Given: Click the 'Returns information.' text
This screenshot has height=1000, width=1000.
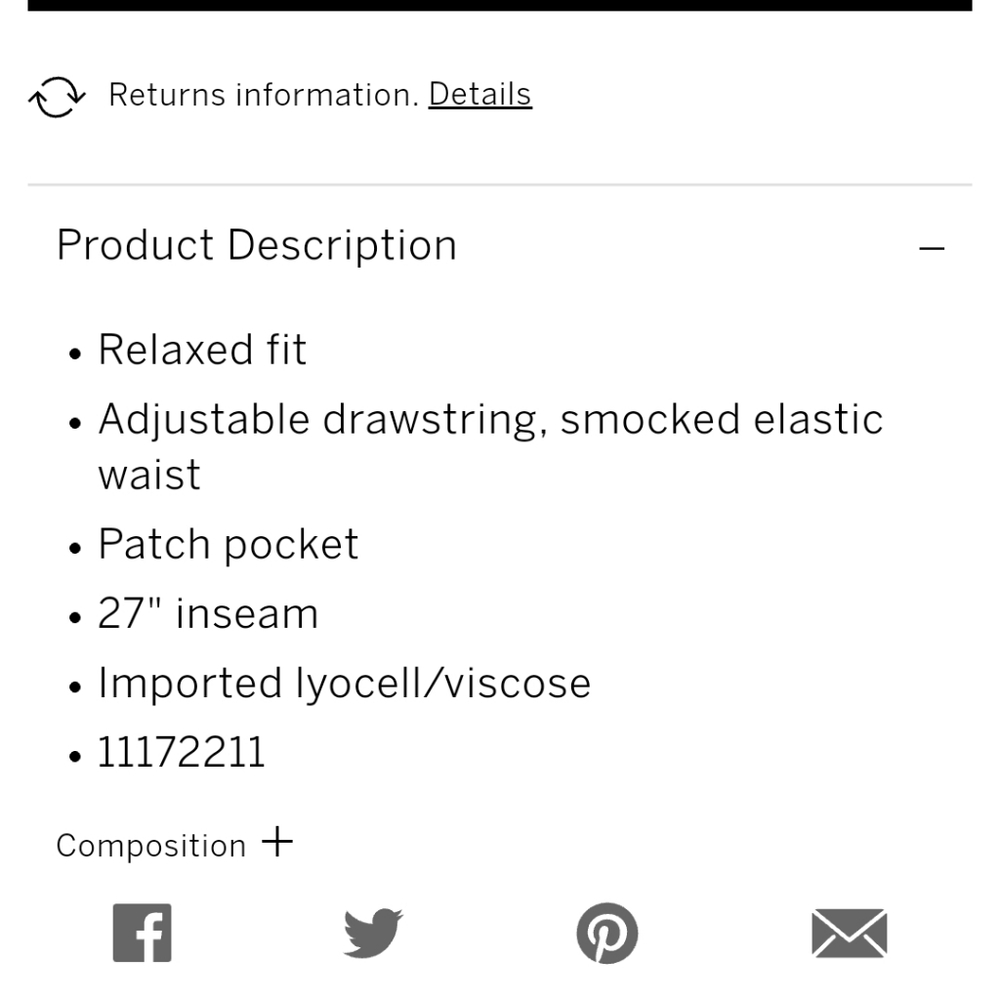Looking at the screenshot, I should (263, 95).
